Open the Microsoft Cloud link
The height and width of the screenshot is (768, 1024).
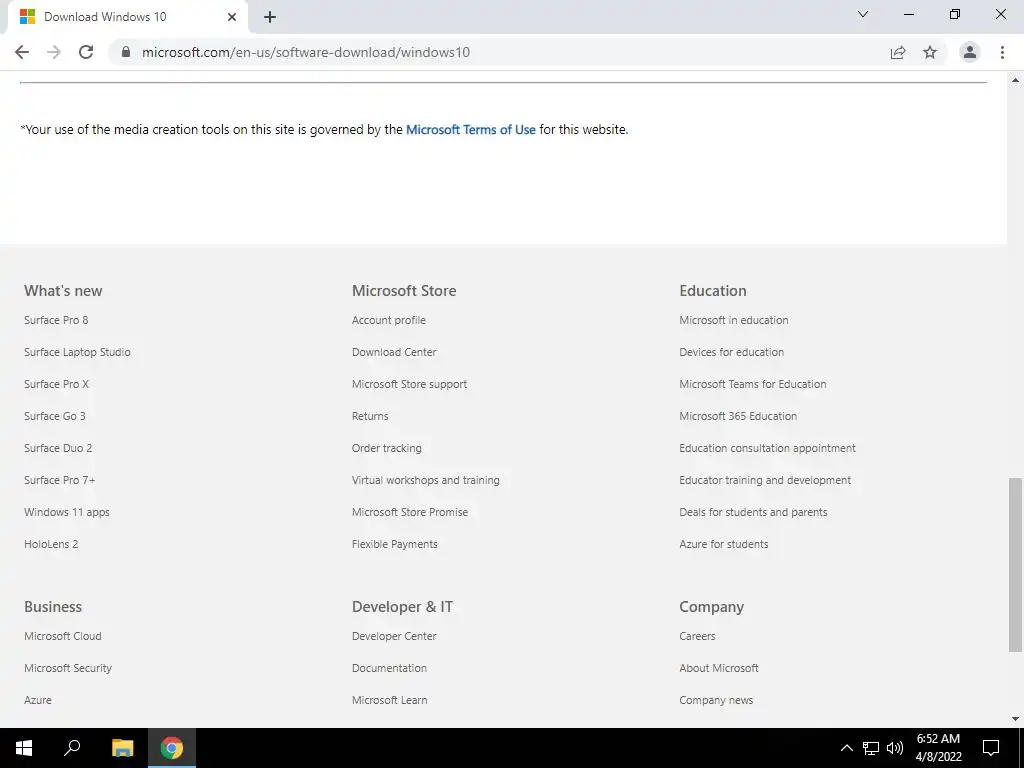pos(63,636)
